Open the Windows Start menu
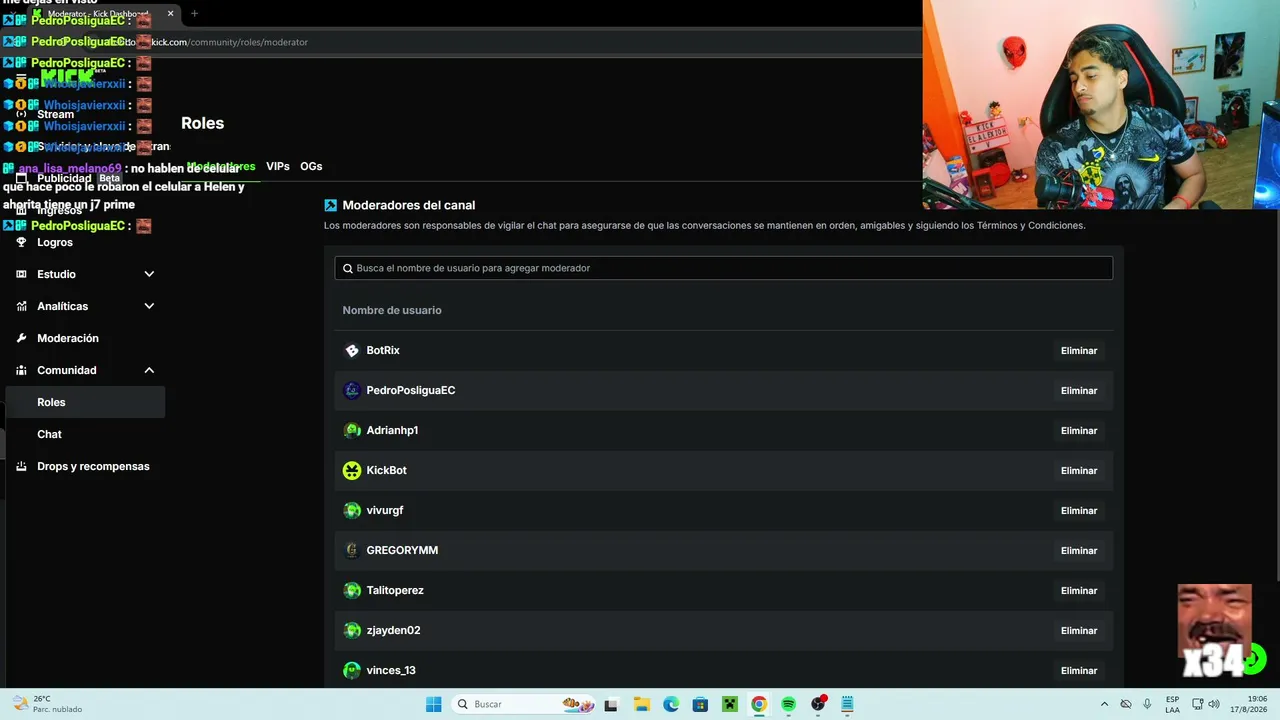 click(x=433, y=704)
